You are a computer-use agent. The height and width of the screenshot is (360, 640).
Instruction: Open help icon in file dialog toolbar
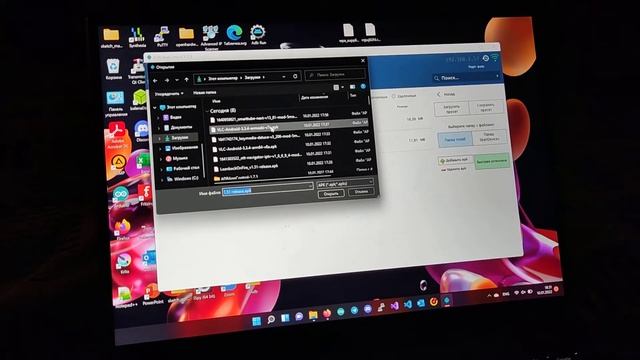(363, 87)
